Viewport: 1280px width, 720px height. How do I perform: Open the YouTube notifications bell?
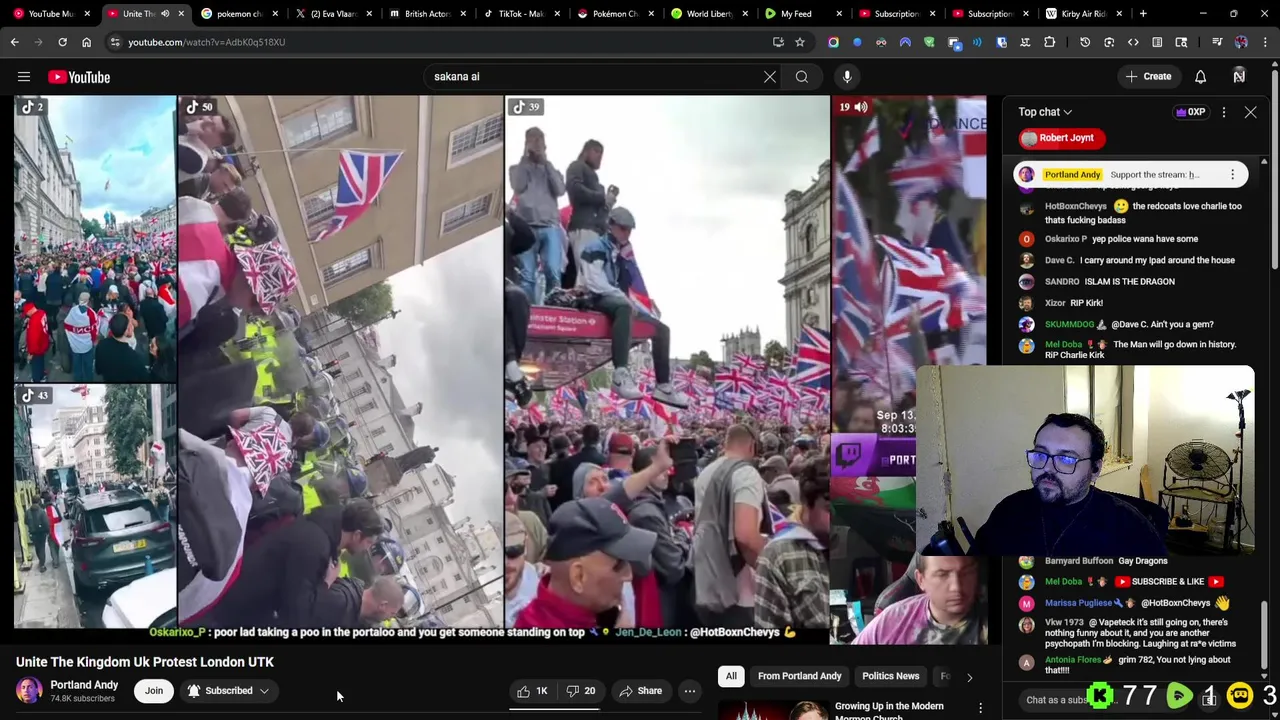tap(1200, 77)
